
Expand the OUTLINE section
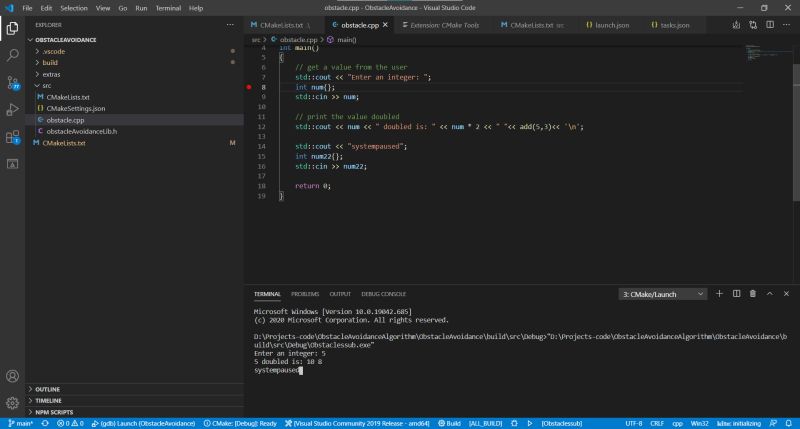pyautogui.click(x=47, y=389)
